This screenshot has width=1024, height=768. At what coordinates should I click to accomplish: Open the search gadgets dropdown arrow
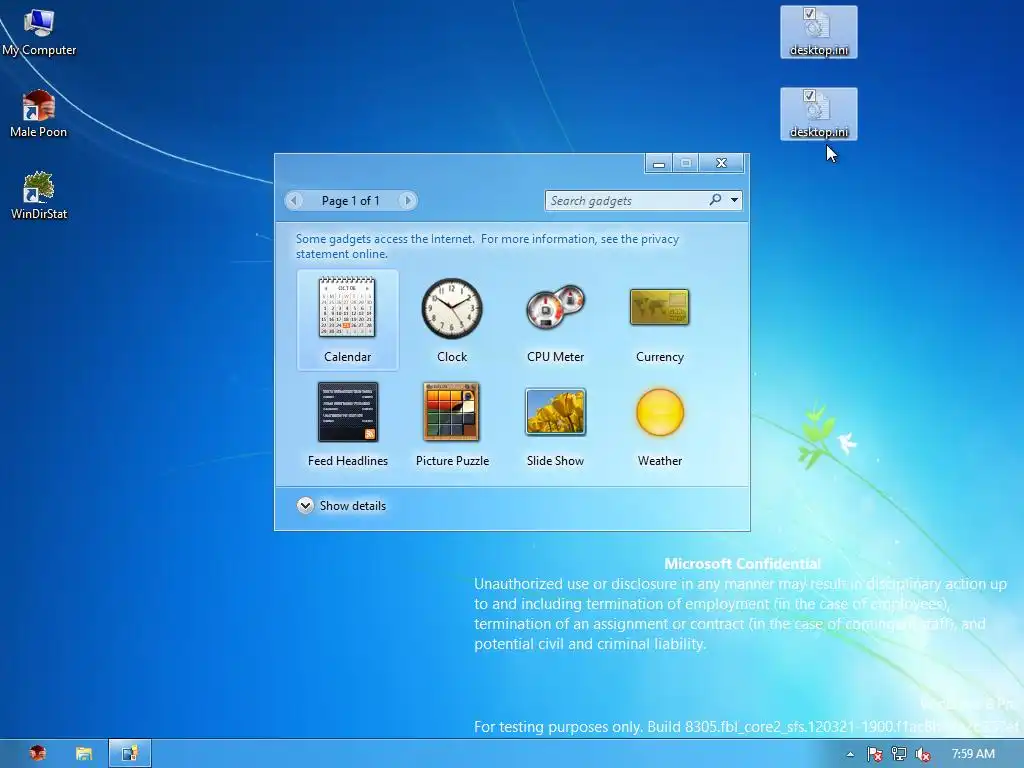tap(735, 200)
